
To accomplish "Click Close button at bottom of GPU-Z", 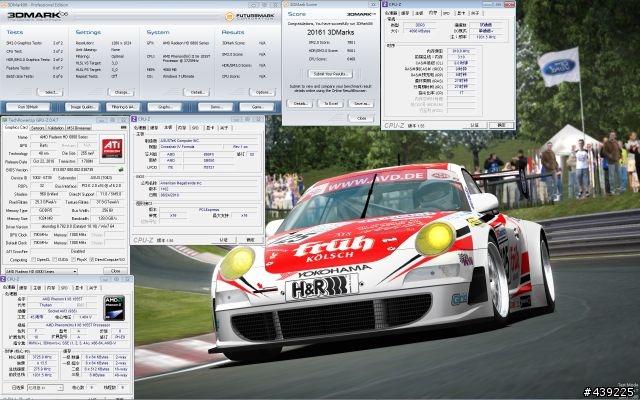I will click(x=115, y=271).
